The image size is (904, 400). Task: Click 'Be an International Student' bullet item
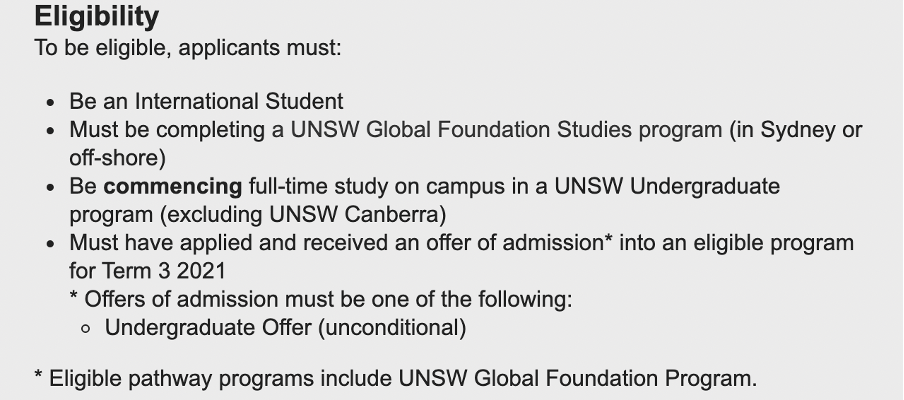pyautogui.click(x=206, y=101)
